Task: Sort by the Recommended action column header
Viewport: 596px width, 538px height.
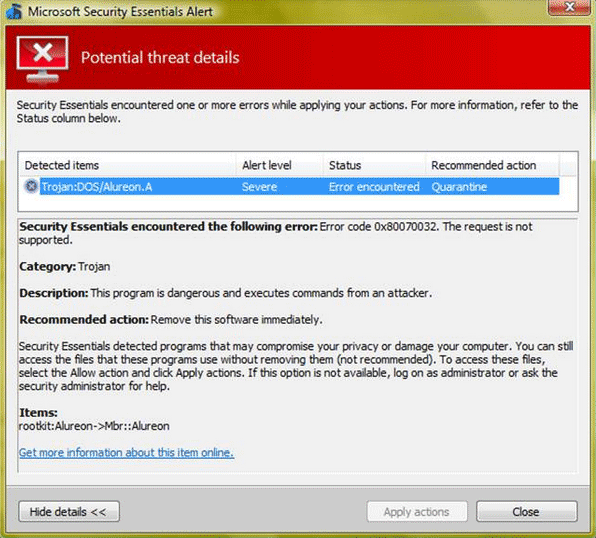Action: (x=492, y=165)
